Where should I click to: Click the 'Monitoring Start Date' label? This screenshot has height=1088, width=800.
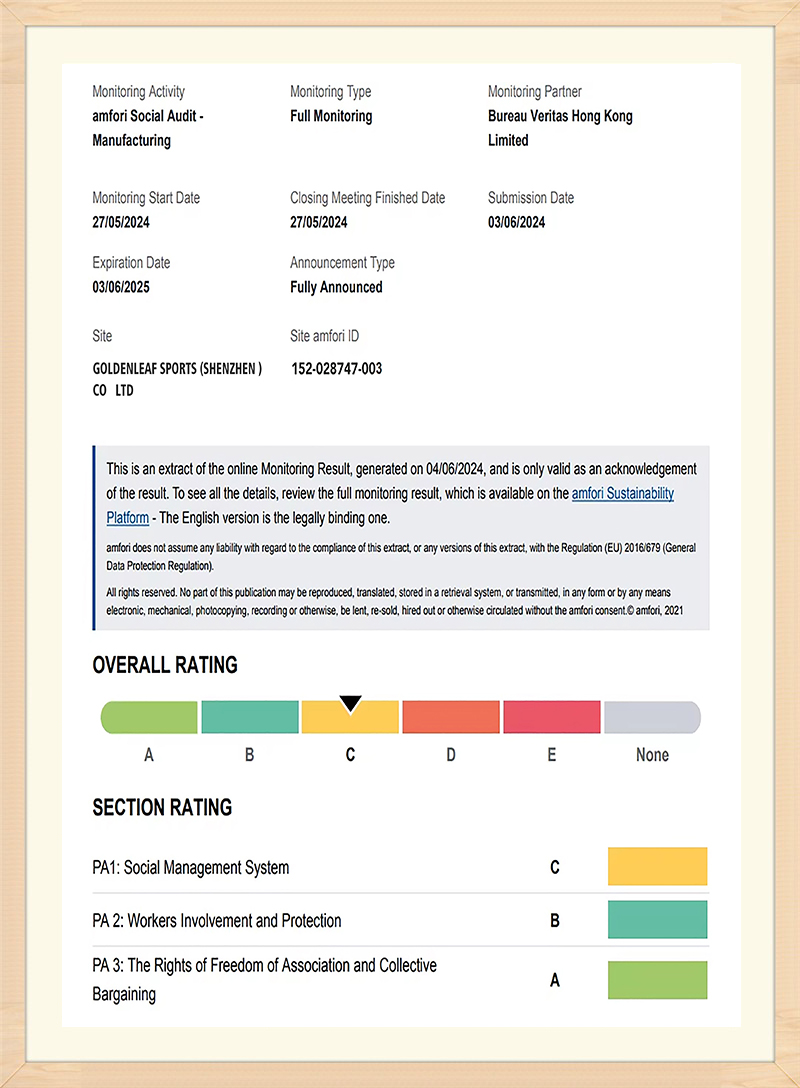pyautogui.click(x=146, y=198)
